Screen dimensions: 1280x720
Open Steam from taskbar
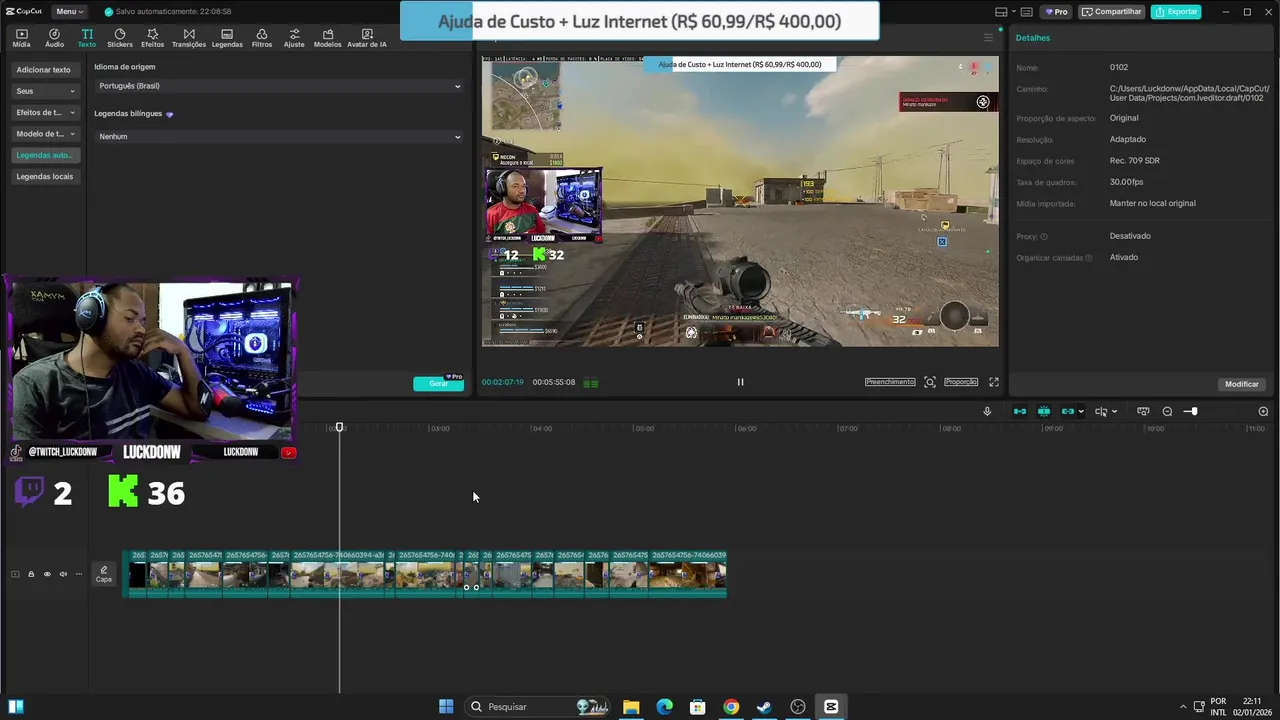click(x=764, y=707)
